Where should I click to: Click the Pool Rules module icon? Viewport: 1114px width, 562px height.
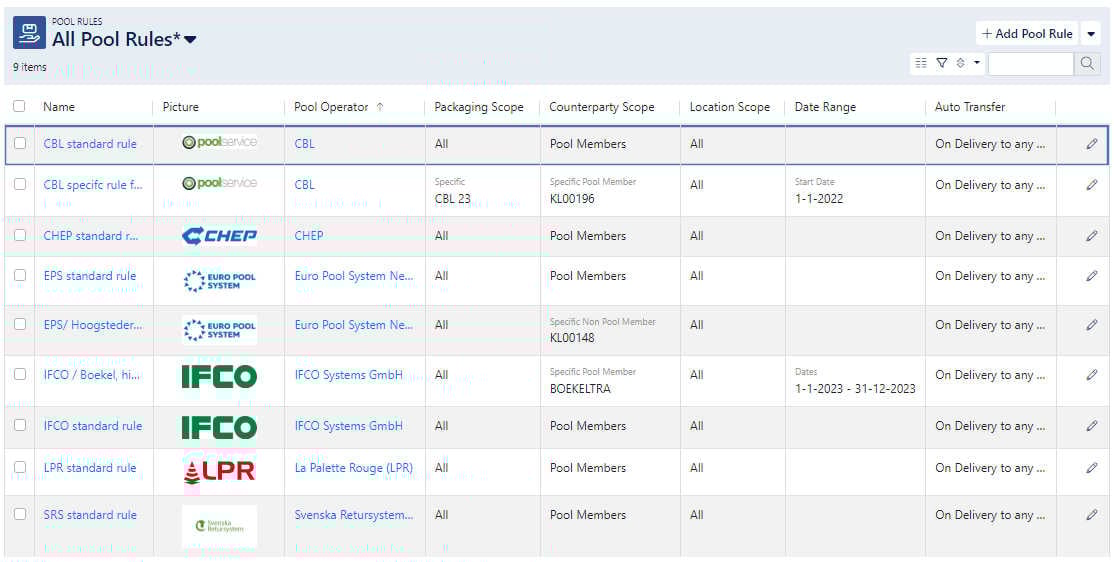pos(29,33)
